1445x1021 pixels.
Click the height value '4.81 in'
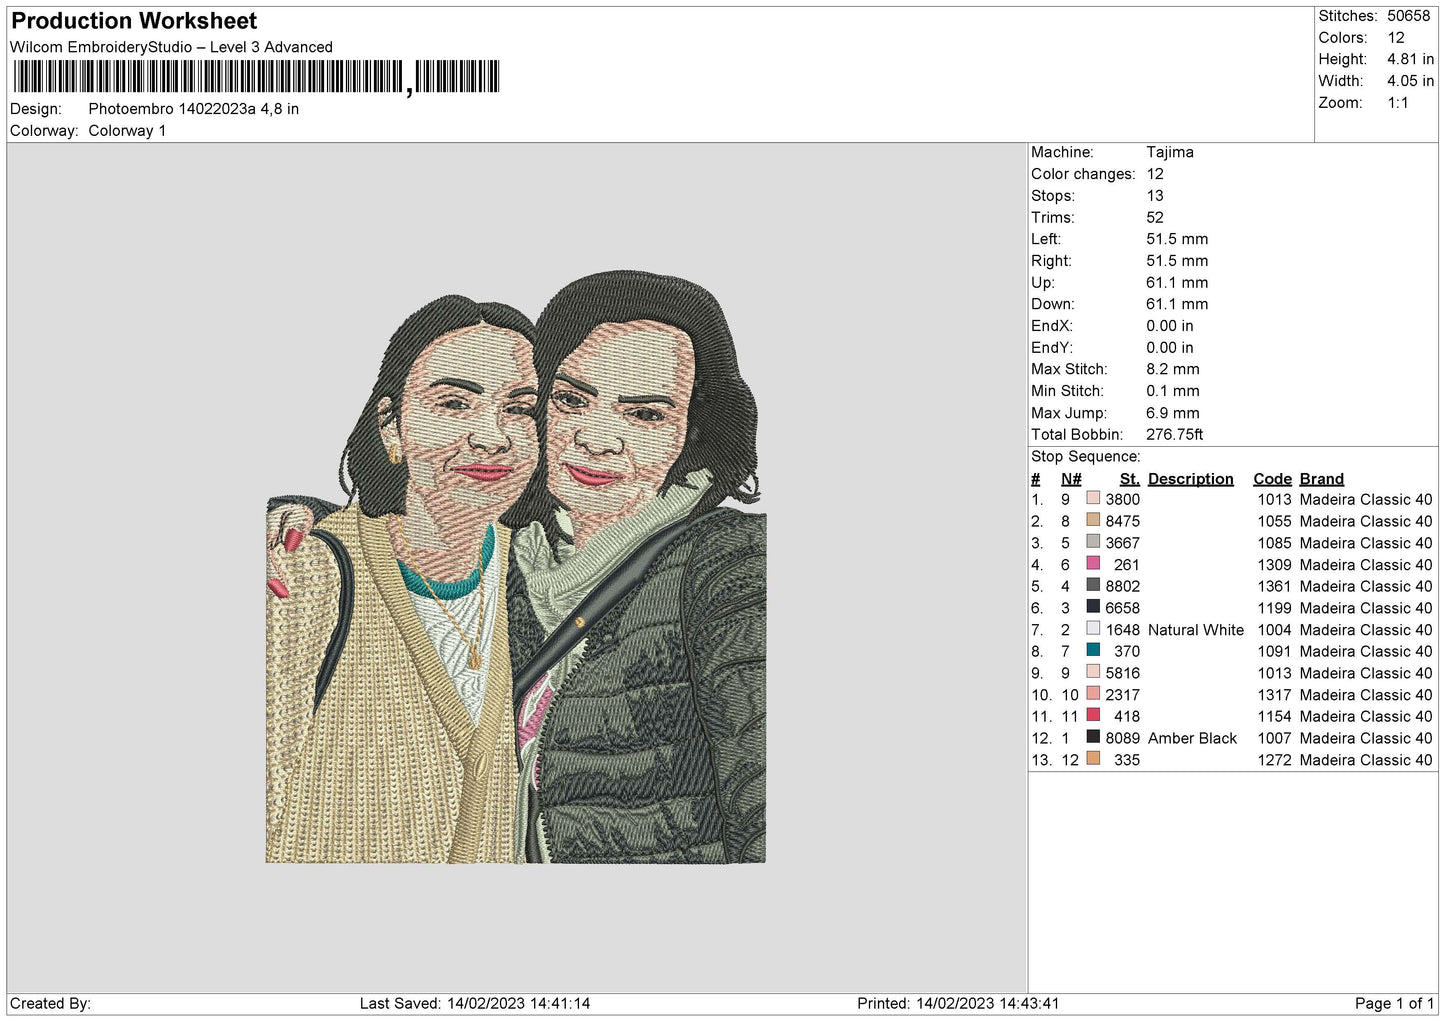(1410, 59)
